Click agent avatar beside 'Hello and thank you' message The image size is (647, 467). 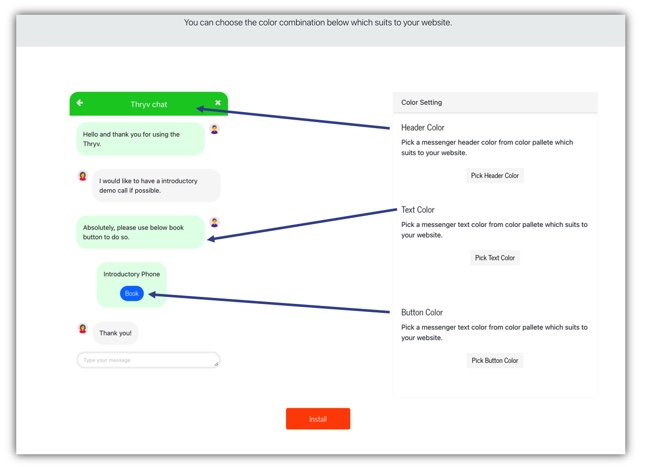(215, 129)
